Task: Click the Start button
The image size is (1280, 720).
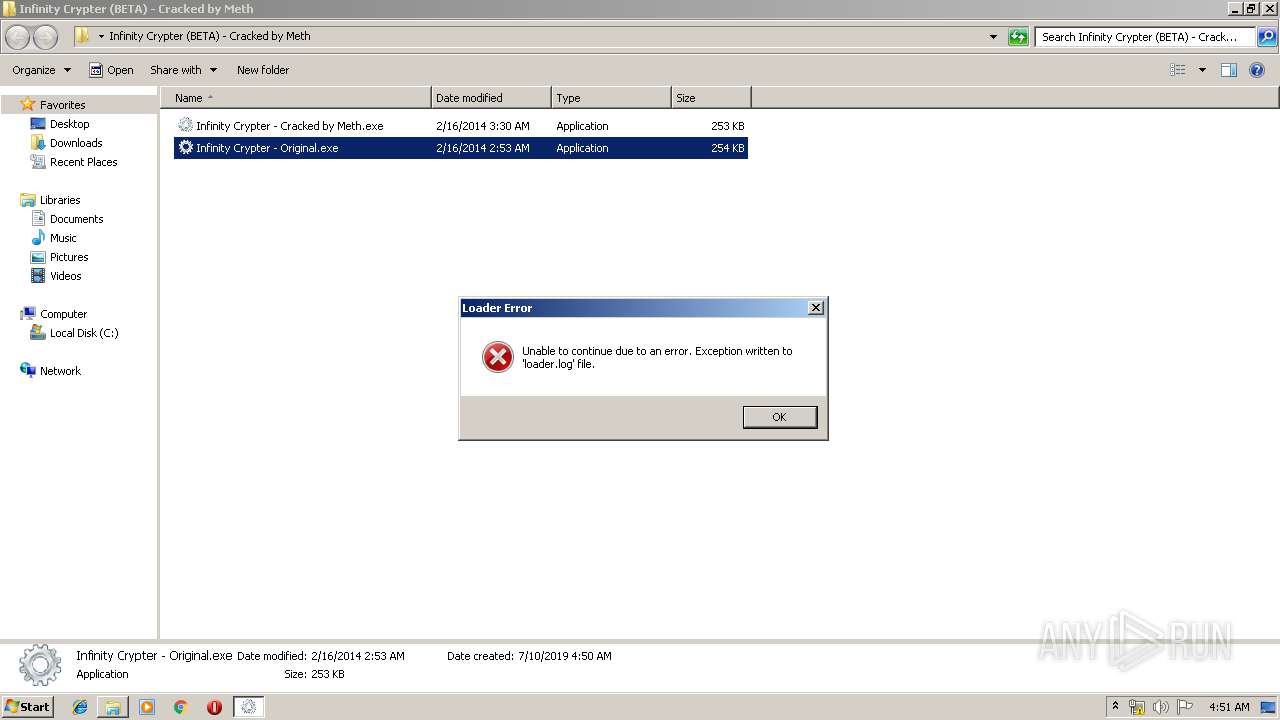Action: [28, 706]
